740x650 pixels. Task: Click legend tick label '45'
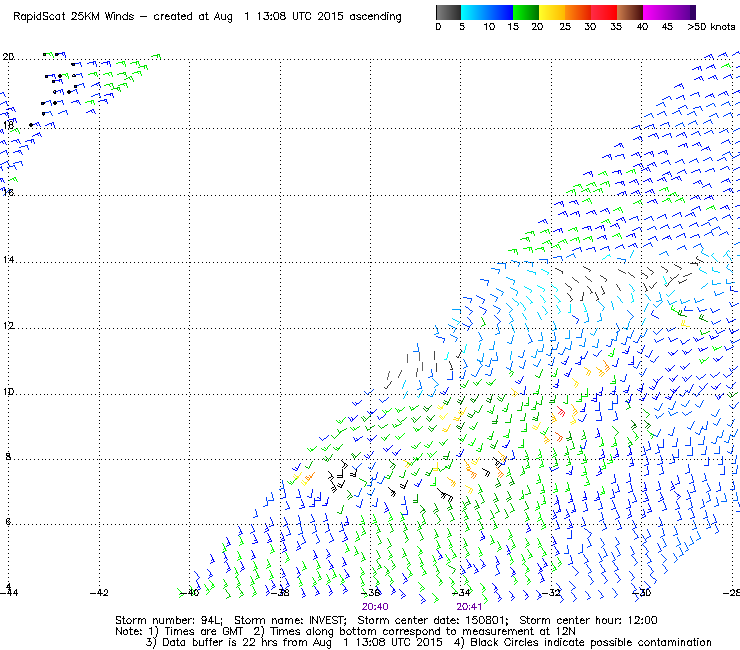click(x=667, y=27)
